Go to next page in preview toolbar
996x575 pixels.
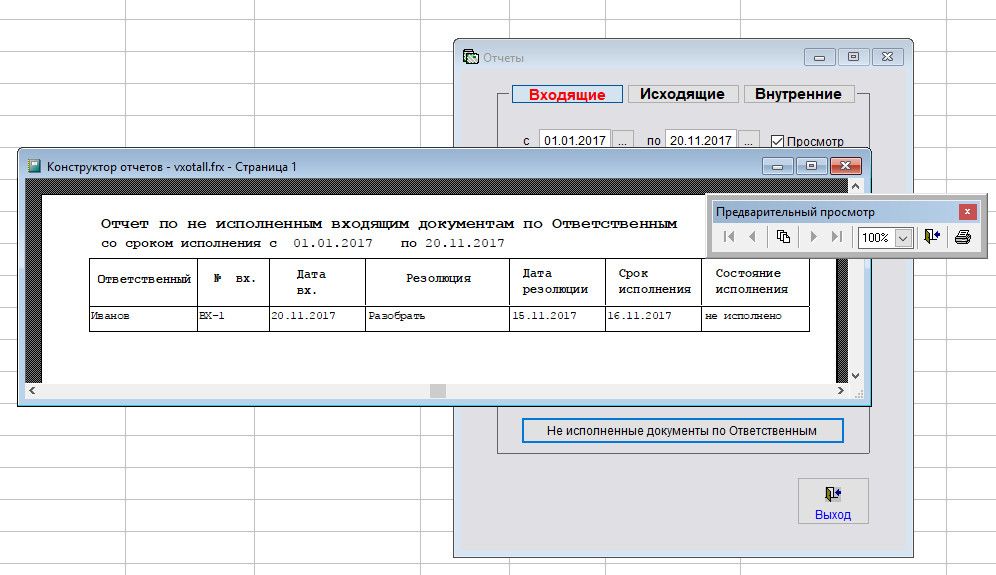click(x=813, y=237)
